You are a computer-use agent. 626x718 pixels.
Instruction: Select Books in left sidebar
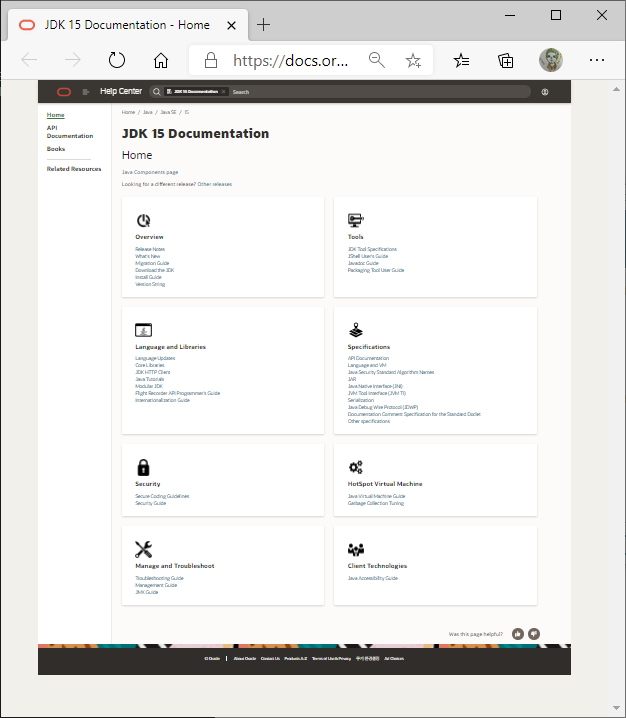(56, 149)
